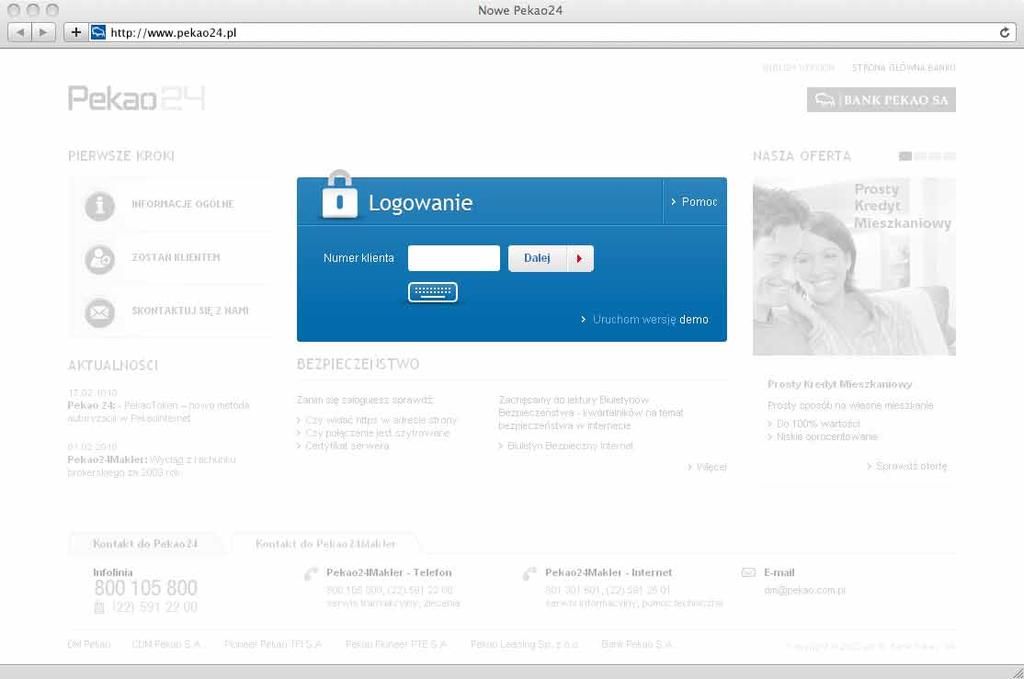The height and width of the screenshot is (679, 1024).
Task: Click the red arrow on the Dalej button
Action: (579, 259)
